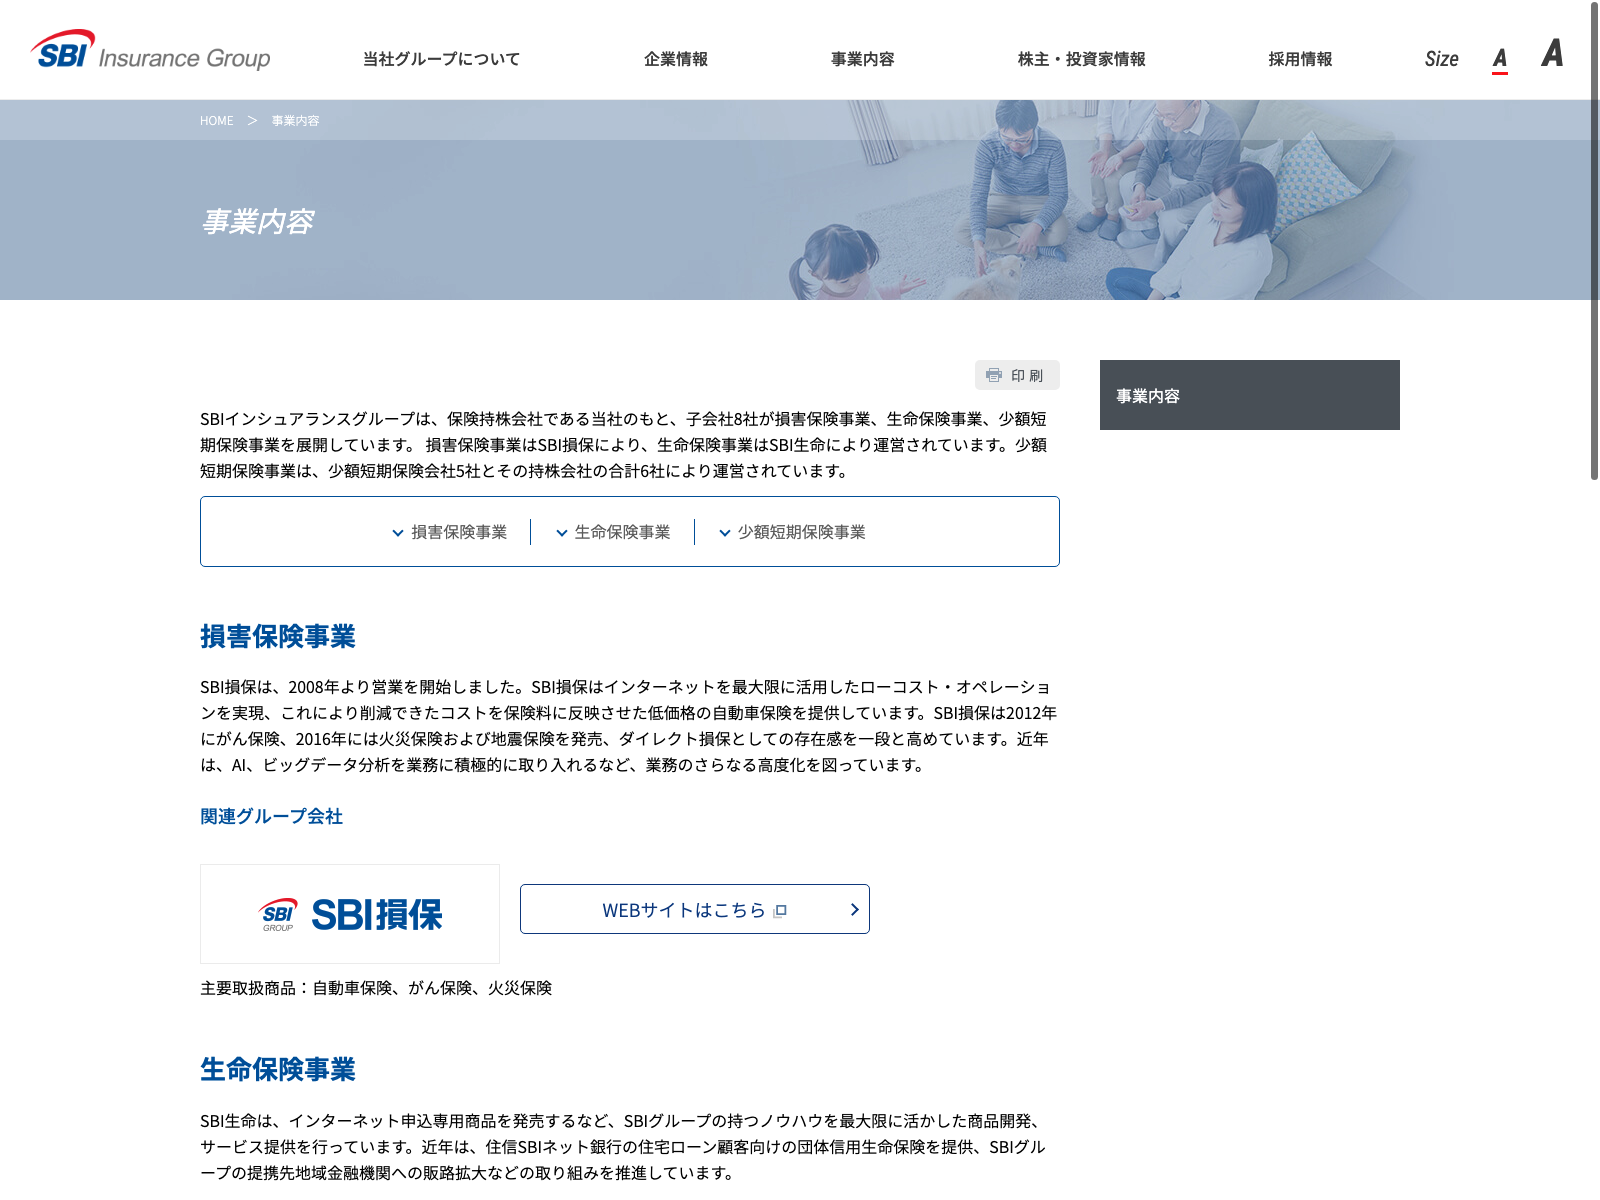
Task: Click right arrow on WEBサイトはこちら button
Action: [x=854, y=909]
